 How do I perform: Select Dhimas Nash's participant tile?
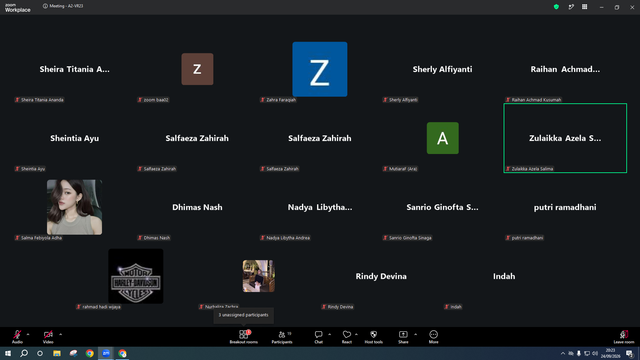(197, 207)
